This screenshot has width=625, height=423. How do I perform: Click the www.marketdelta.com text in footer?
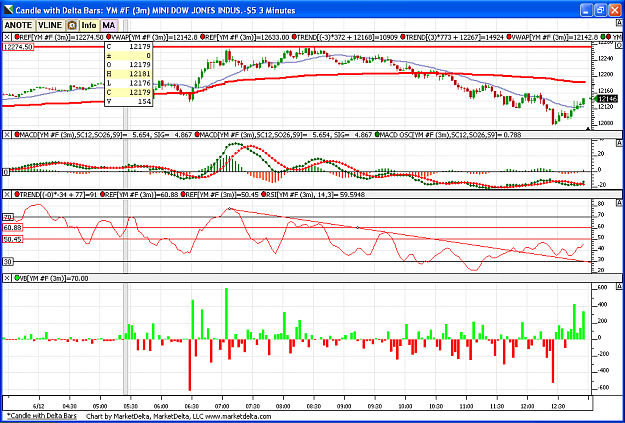[238, 416]
